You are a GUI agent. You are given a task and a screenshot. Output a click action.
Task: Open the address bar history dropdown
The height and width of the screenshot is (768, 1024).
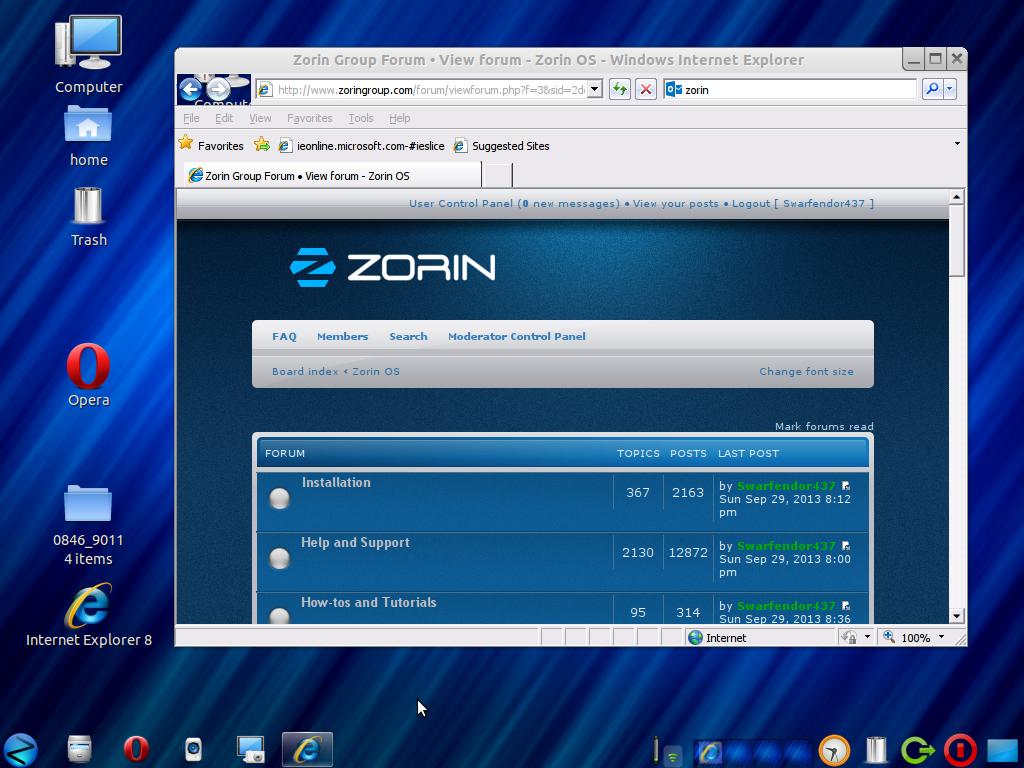point(594,89)
